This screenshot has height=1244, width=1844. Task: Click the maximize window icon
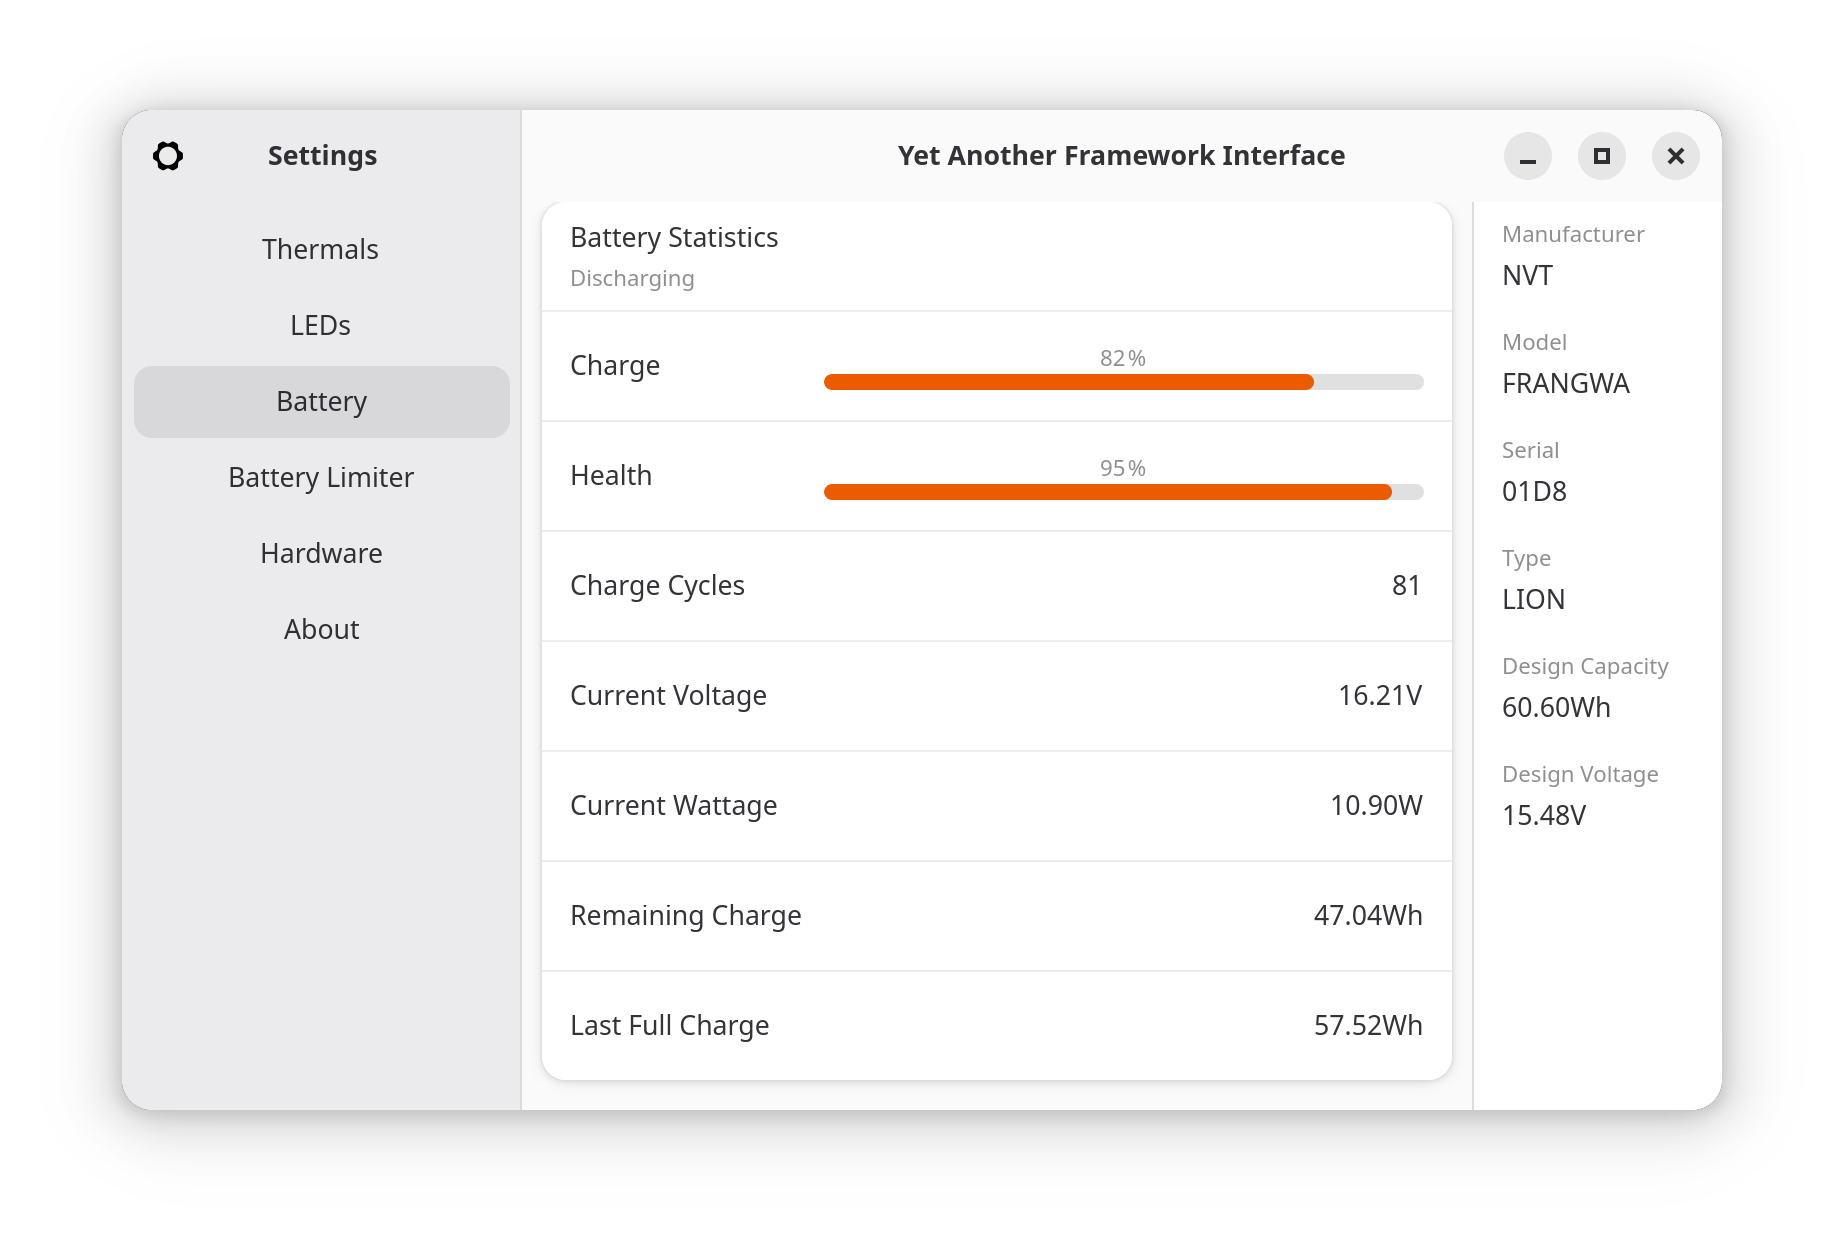click(x=1601, y=156)
